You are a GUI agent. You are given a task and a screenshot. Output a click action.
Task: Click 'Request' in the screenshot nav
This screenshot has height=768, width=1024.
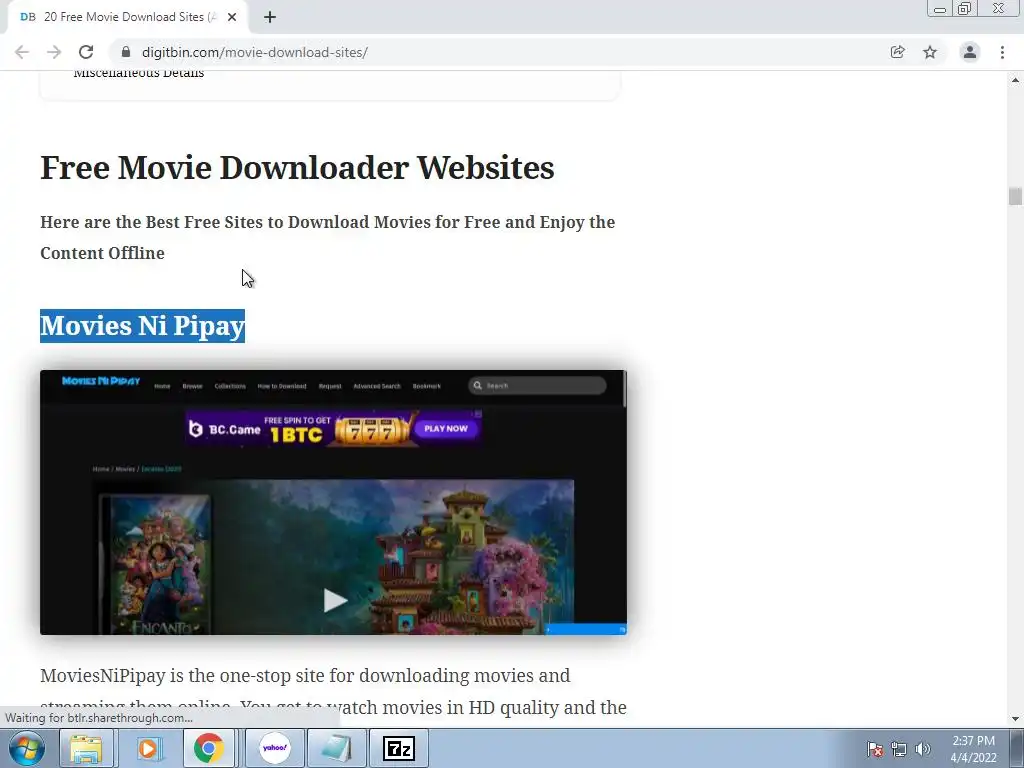pyautogui.click(x=330, y=386)
